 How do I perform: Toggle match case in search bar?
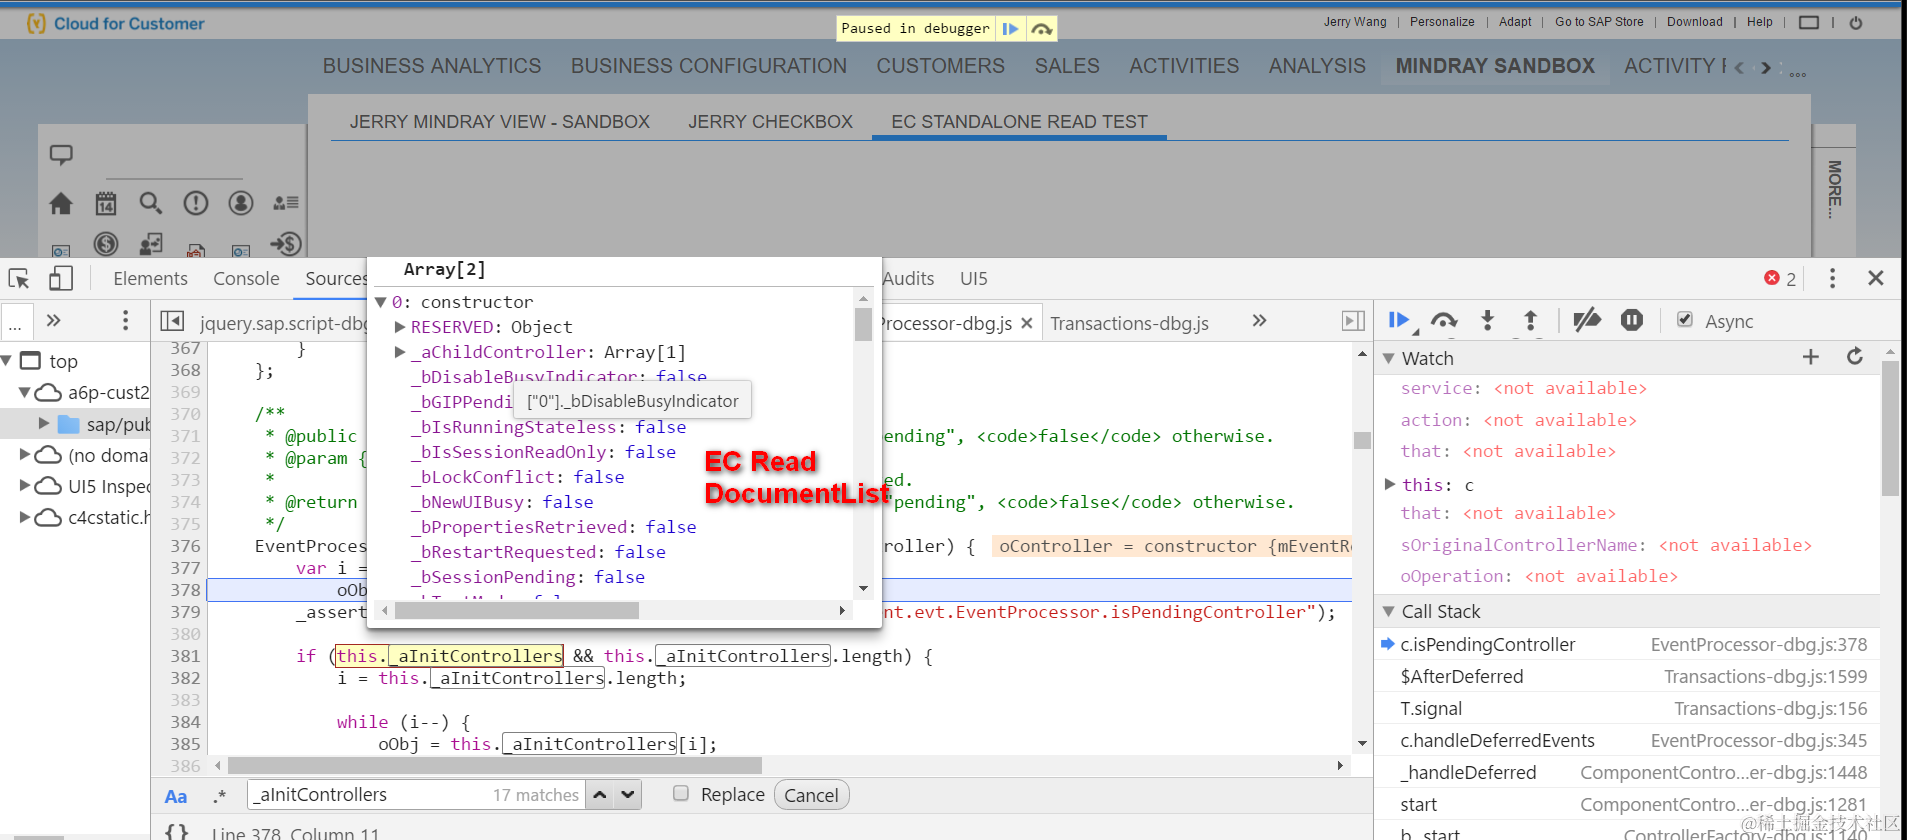(176, 796)
